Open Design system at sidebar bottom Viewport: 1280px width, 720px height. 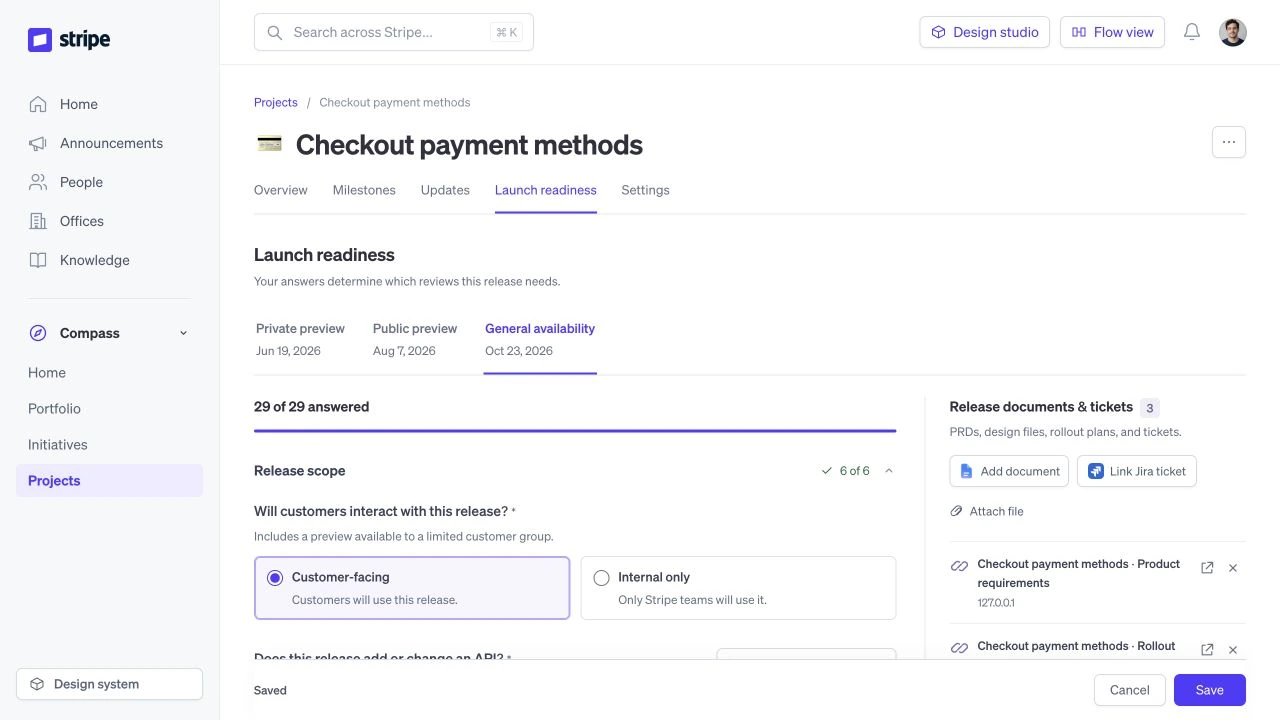point(109,684)
